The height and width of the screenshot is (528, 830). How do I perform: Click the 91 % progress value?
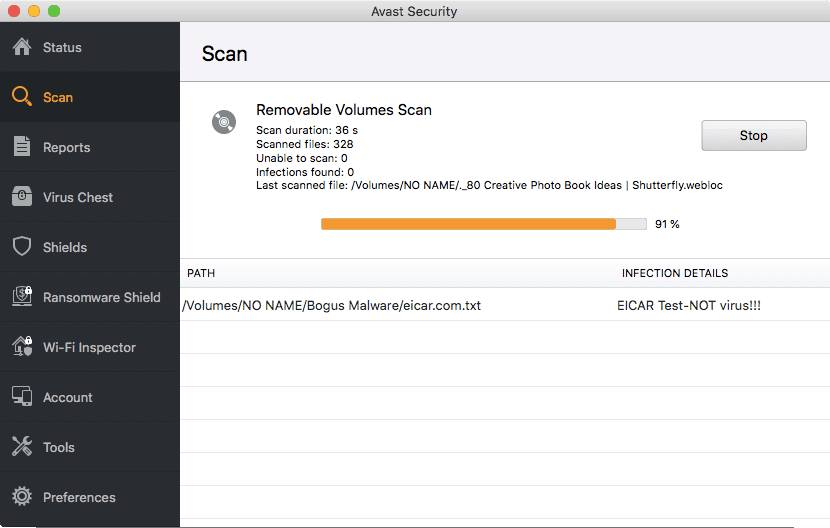(x=667, y=224)
